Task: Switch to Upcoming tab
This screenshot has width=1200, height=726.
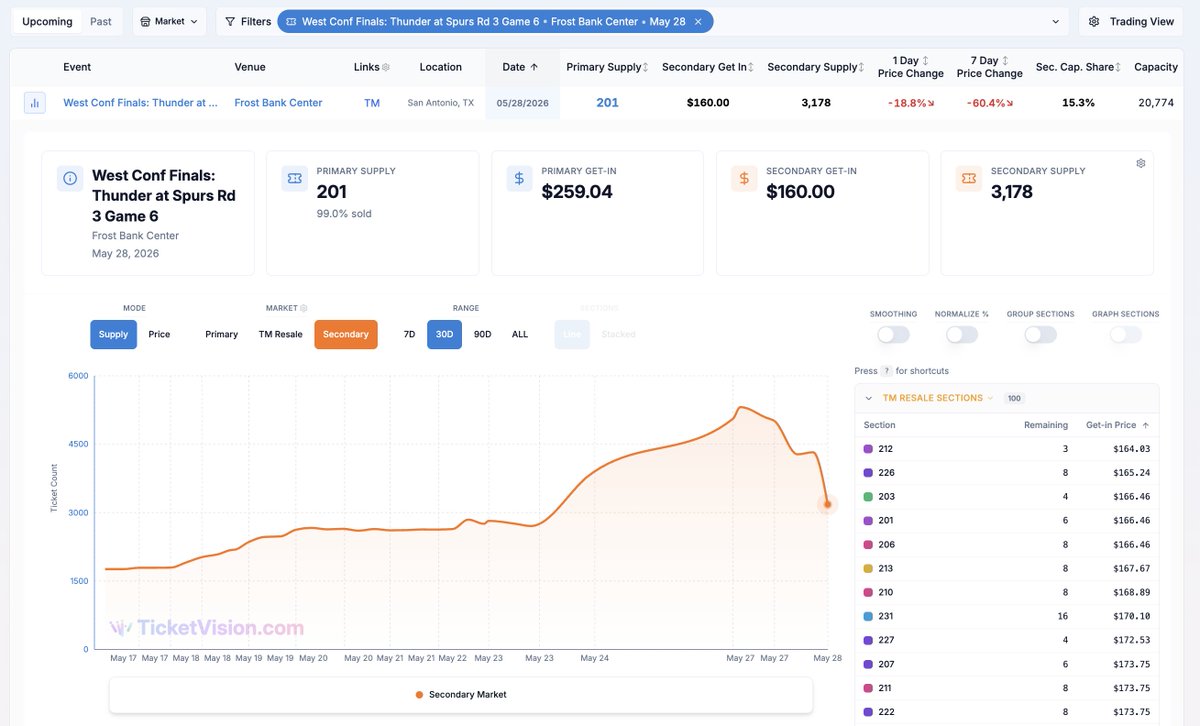Action: point(47,21)
